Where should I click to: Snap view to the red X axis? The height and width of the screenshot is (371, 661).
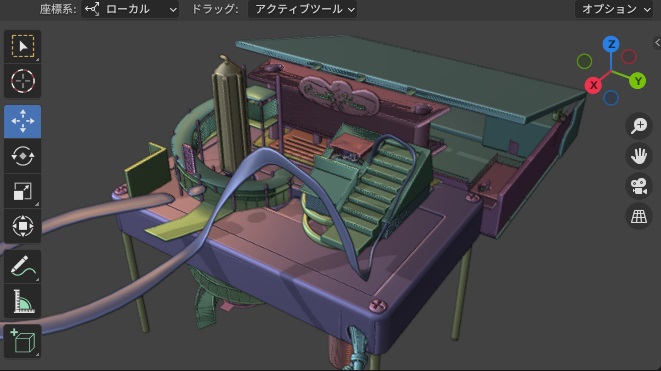[593, 85]
